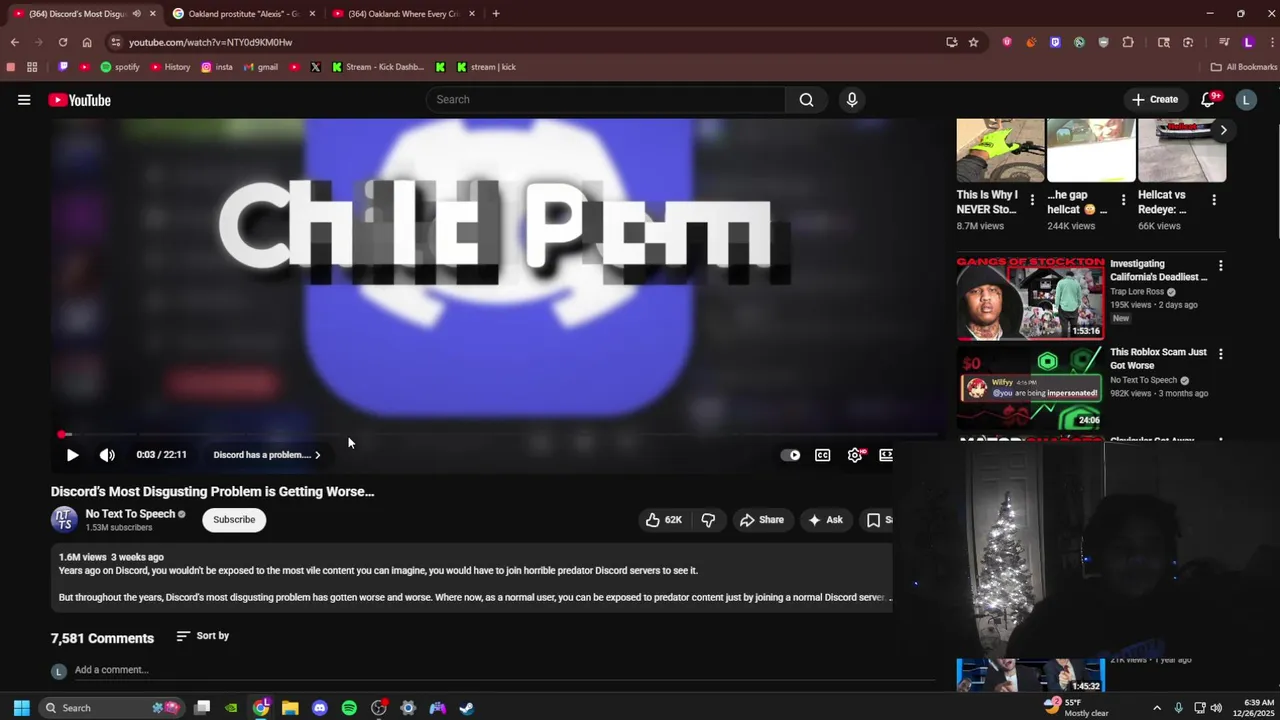Image resolution: width=1280 pixels, height=720 pixels.
Task: Open the Sort by comments dropdown
Action: (203, 636)
